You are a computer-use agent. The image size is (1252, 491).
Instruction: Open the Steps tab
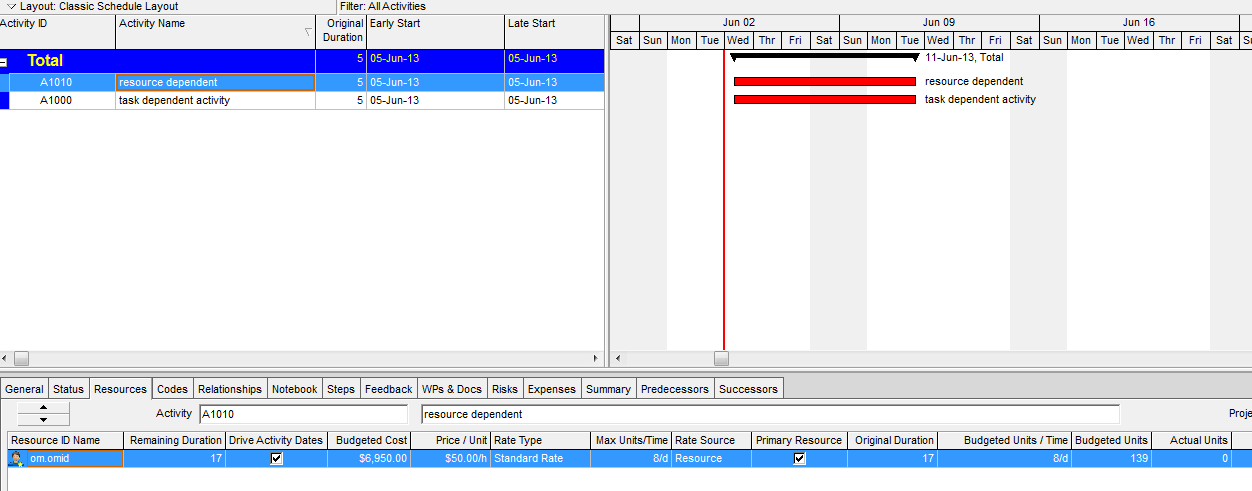pyautogui.click(x=341, y=389)
